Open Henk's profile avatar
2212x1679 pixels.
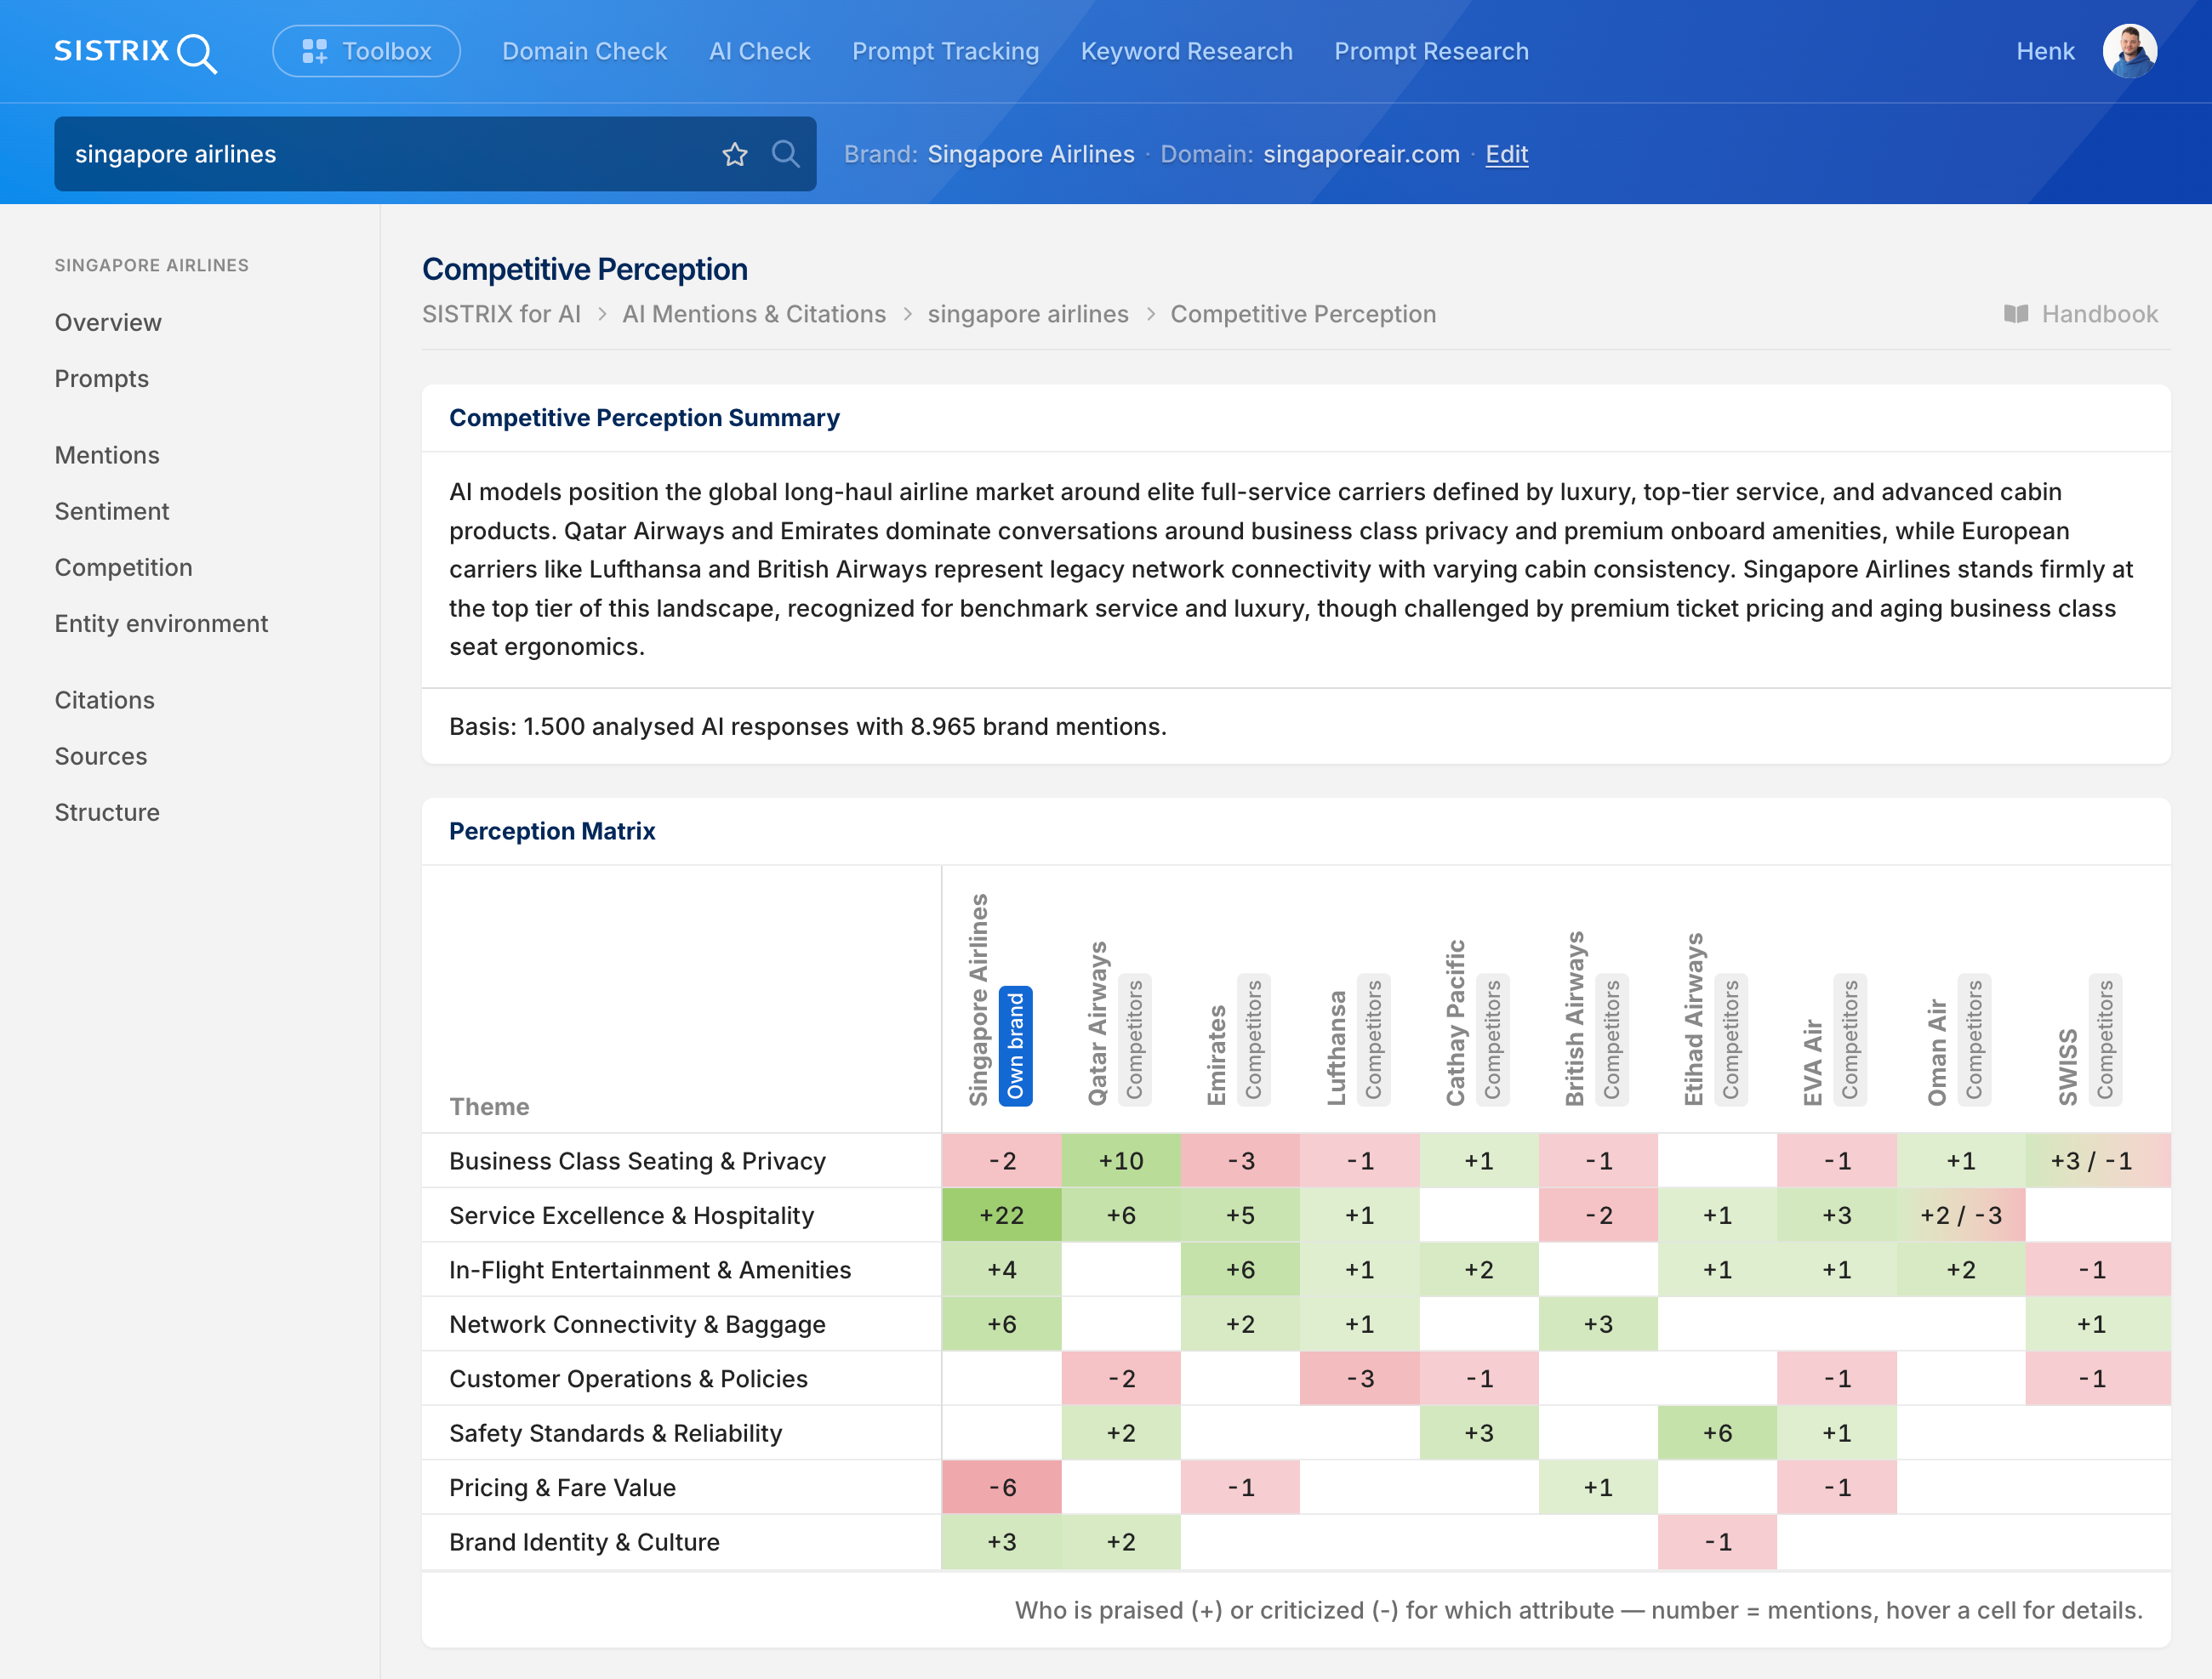click(x=2130, y=51)
